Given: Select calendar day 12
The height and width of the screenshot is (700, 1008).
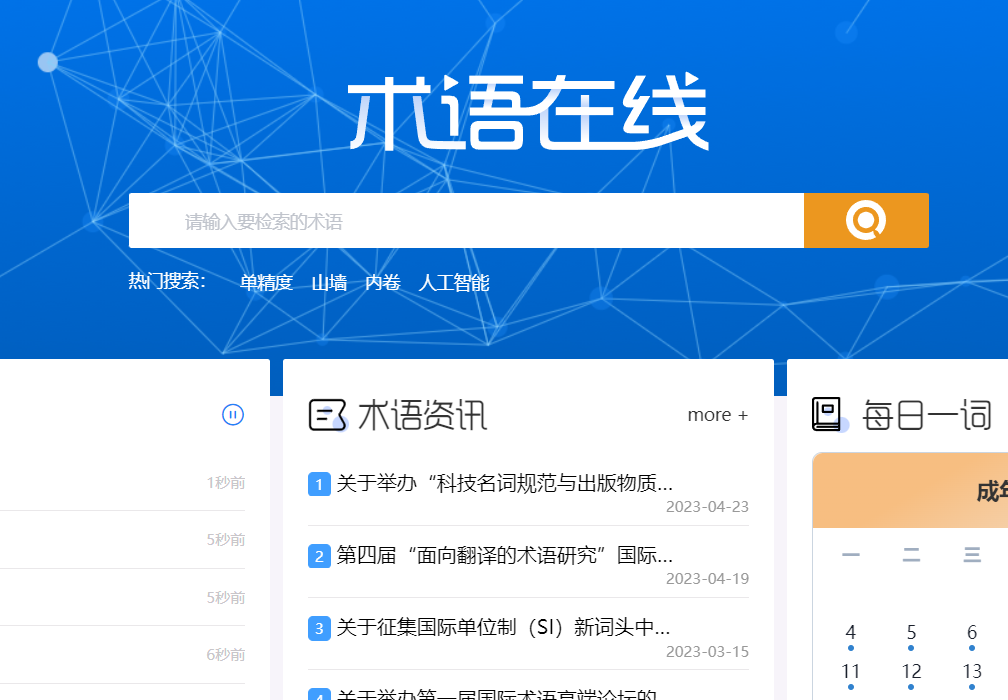Looking at the screenshot, I should [x=911, y=672].
